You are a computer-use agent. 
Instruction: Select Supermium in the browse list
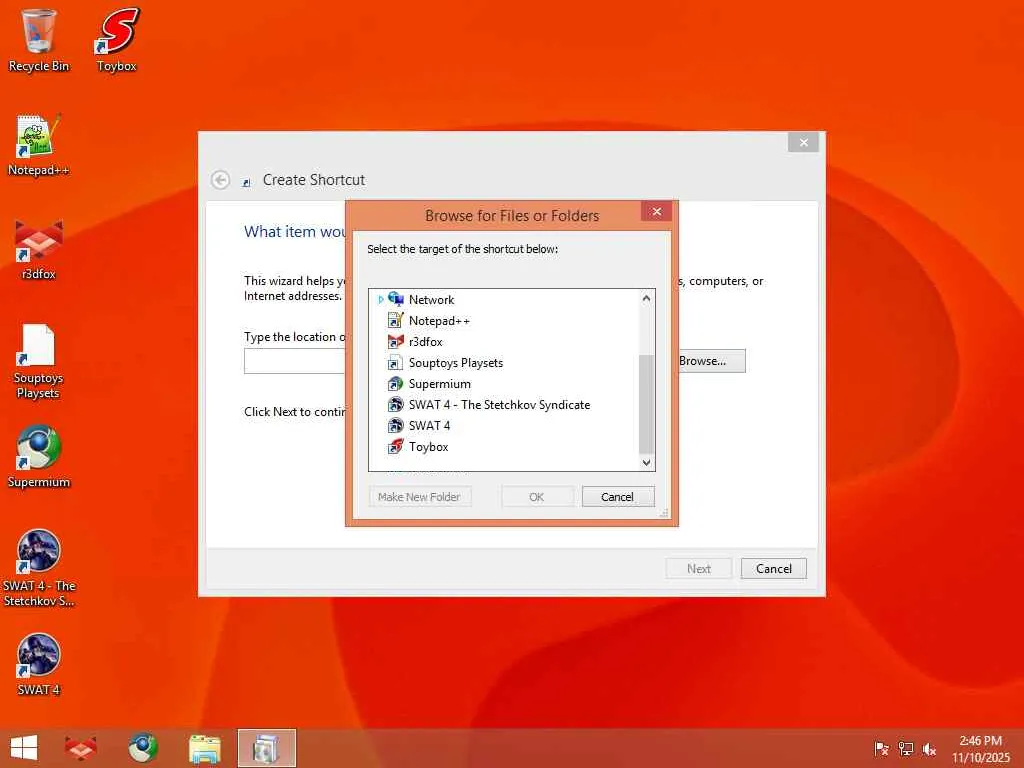tap(440, 383)
